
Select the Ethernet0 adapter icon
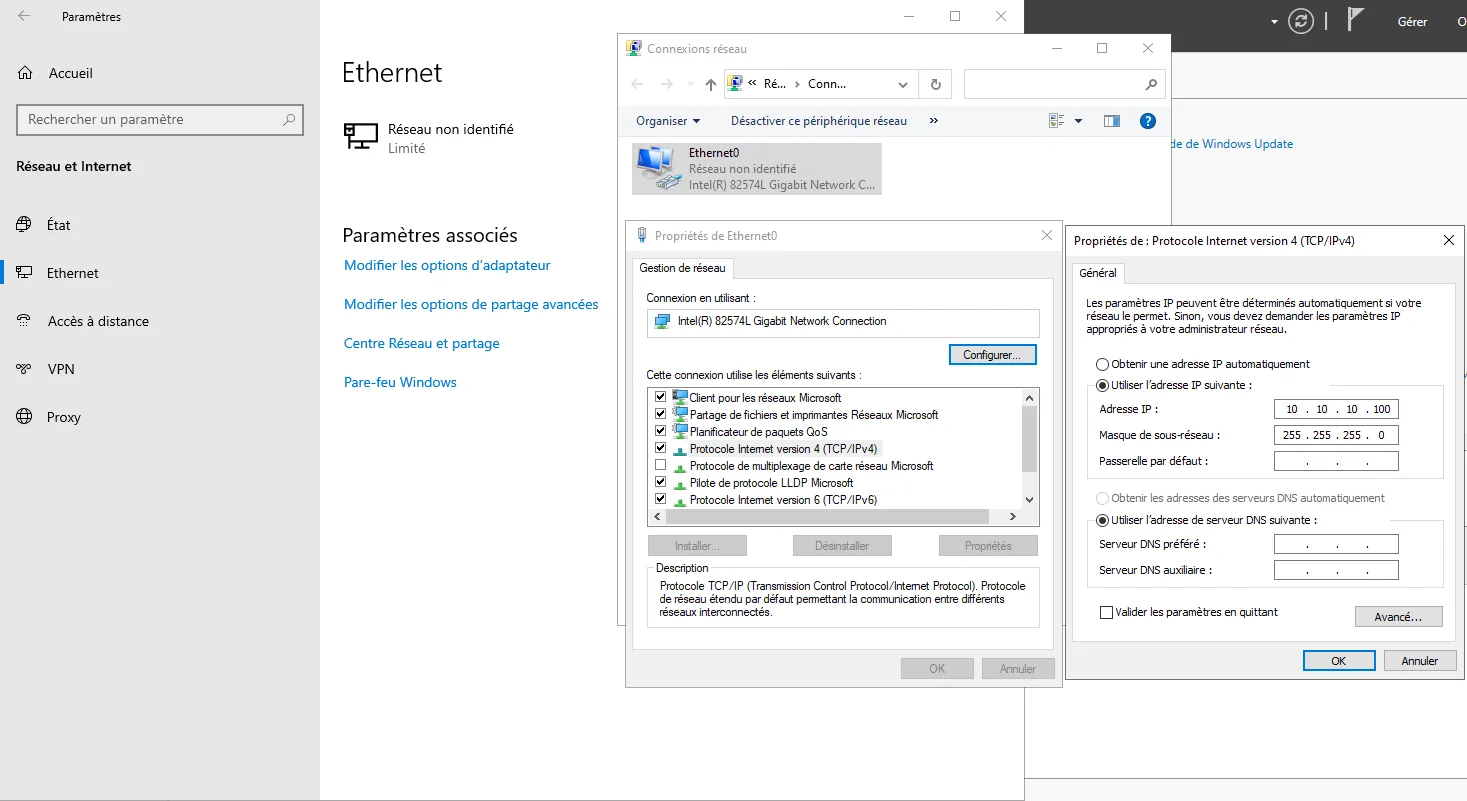tap(657, 168)
